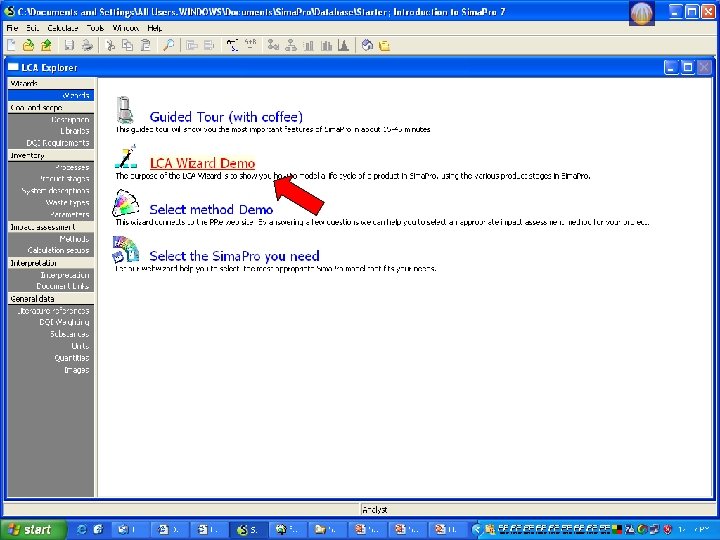Viewport: 720px width, 540px height.
Task: Select Product stages in the sidebar
Action: (x=65, y=179)
